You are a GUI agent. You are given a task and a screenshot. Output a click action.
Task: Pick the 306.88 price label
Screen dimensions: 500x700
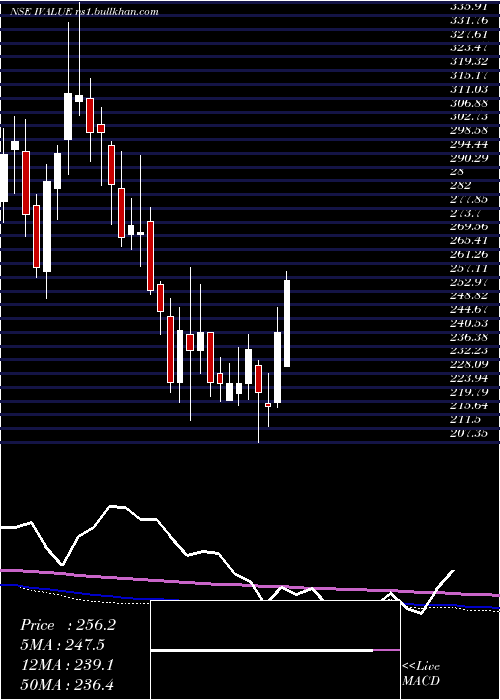(x=470, y=102)
